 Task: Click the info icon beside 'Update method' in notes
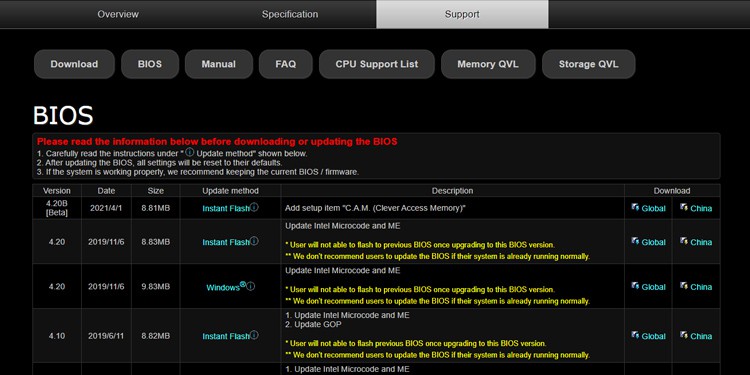[x=189, y=152]
